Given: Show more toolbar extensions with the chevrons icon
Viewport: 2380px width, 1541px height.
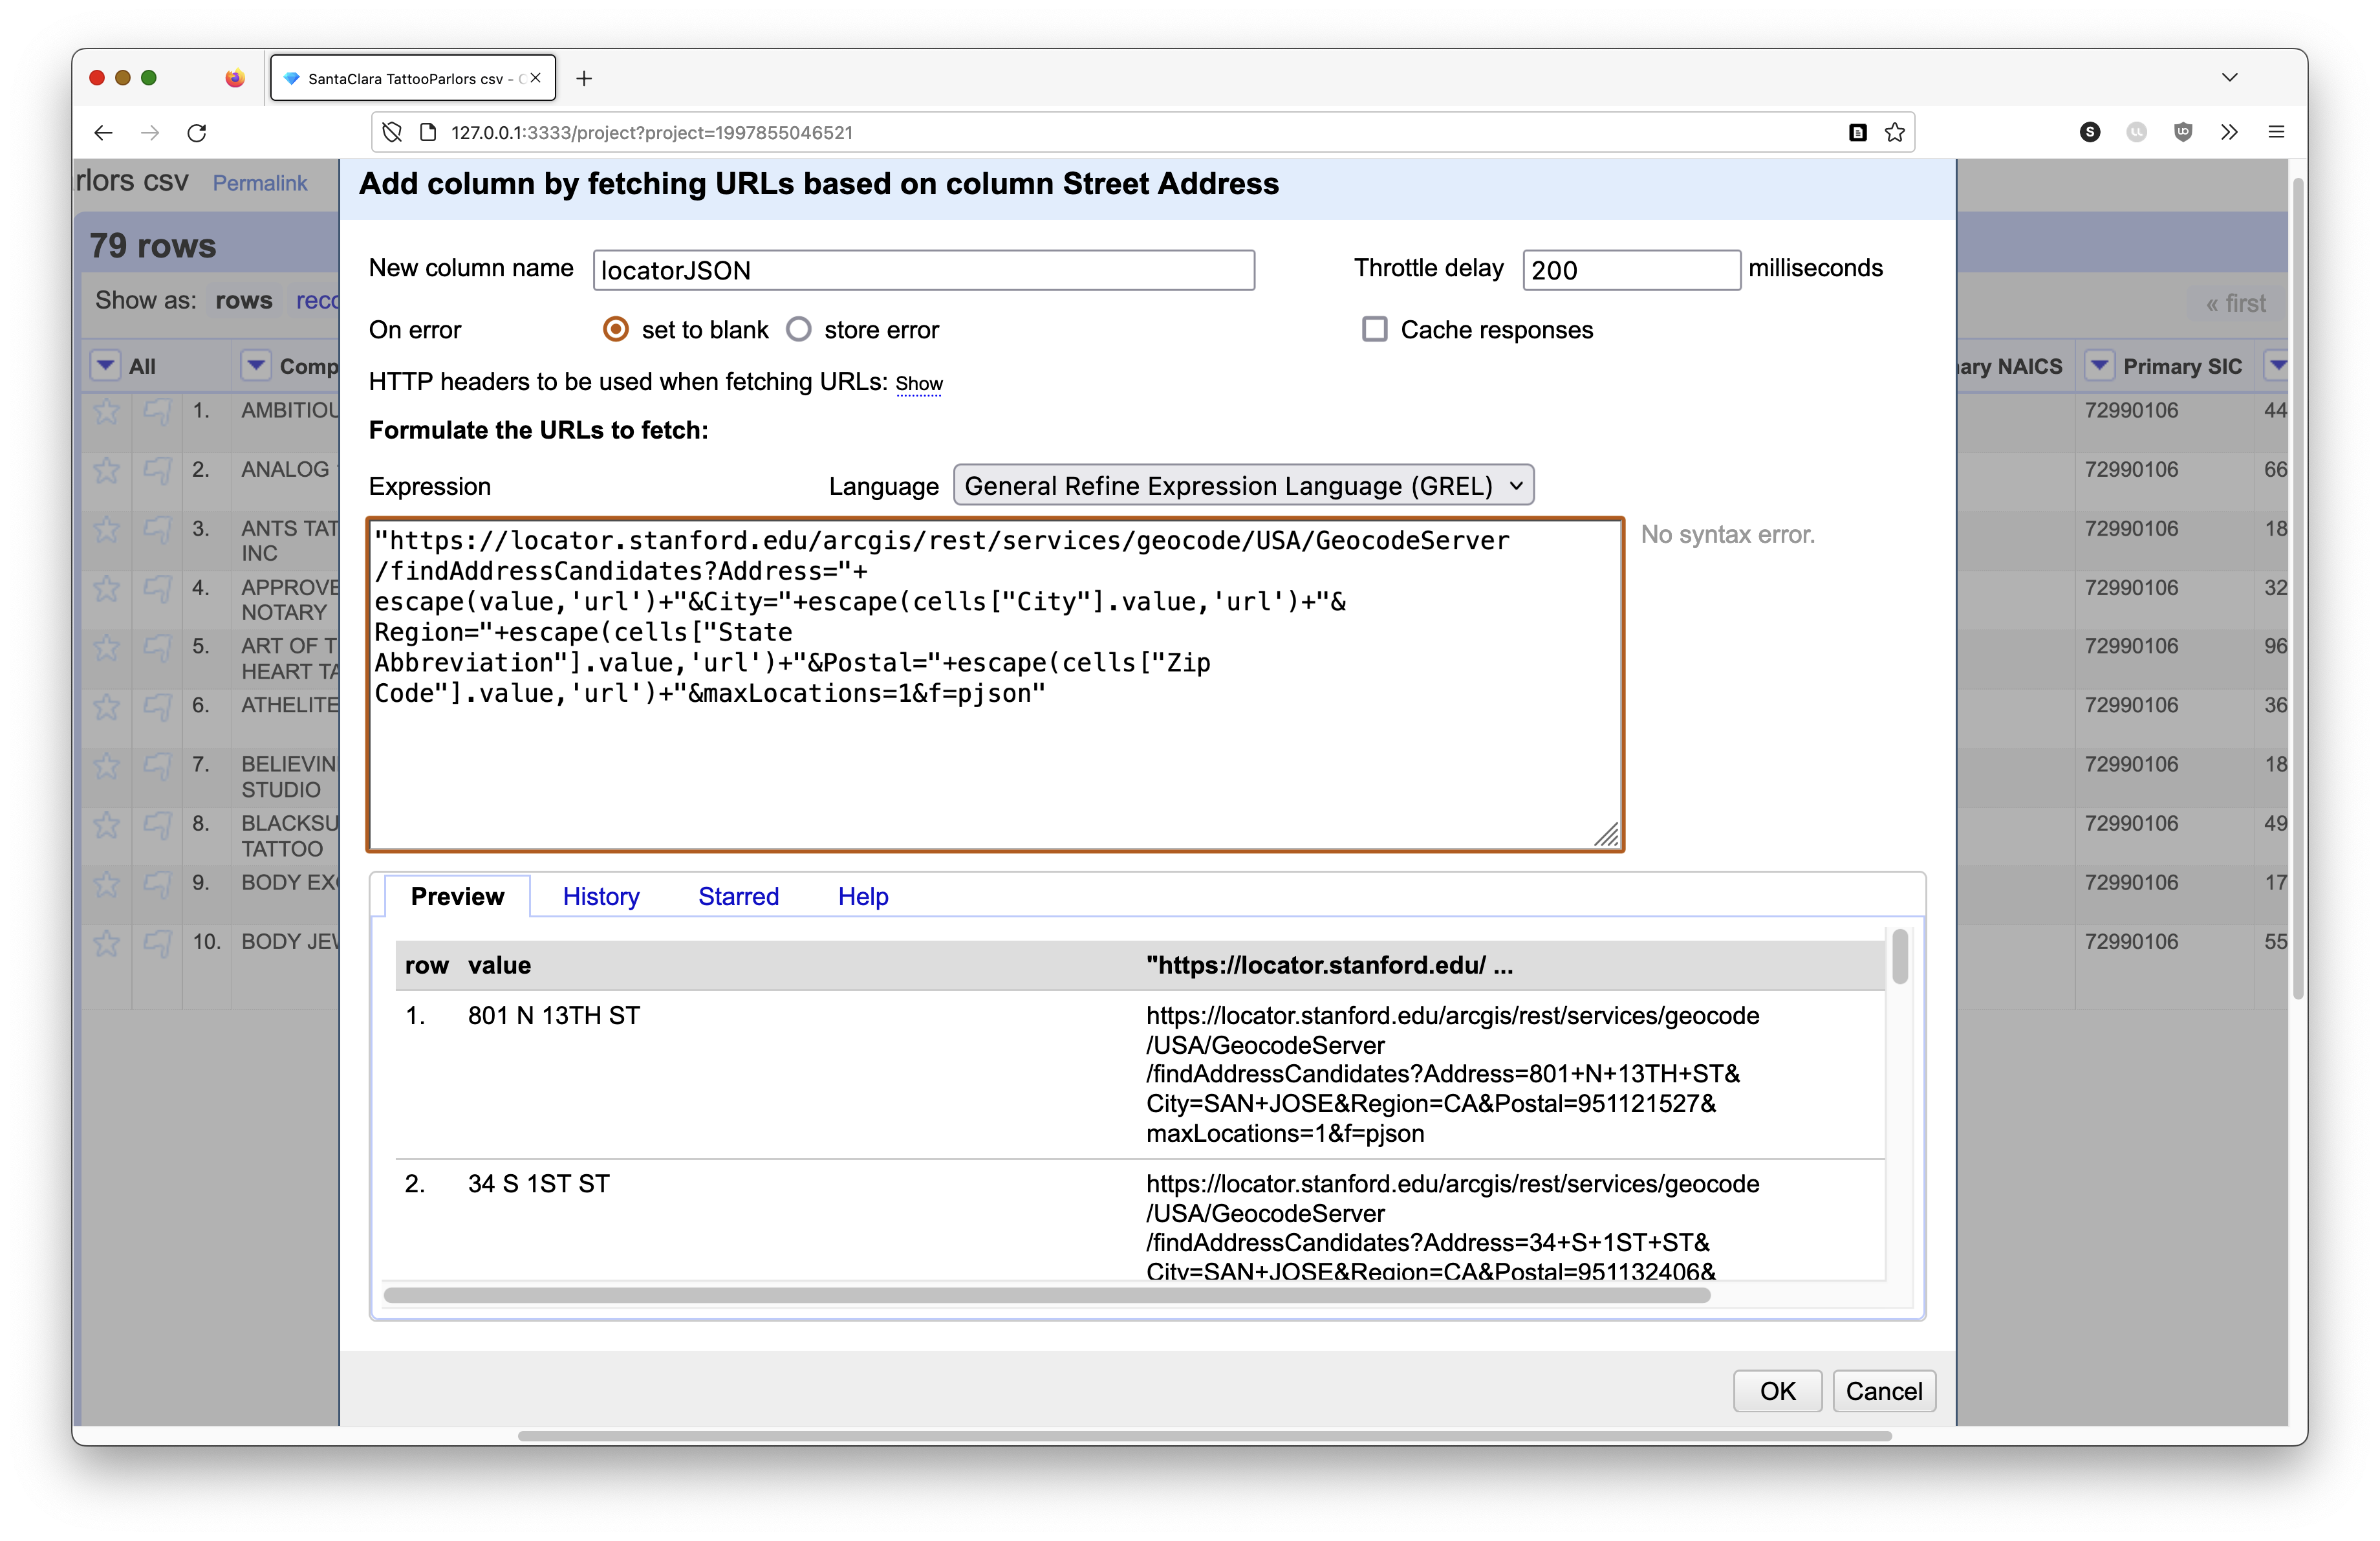Looking at the screenshot, I should pyautogui.click(x=2229, y=132).
